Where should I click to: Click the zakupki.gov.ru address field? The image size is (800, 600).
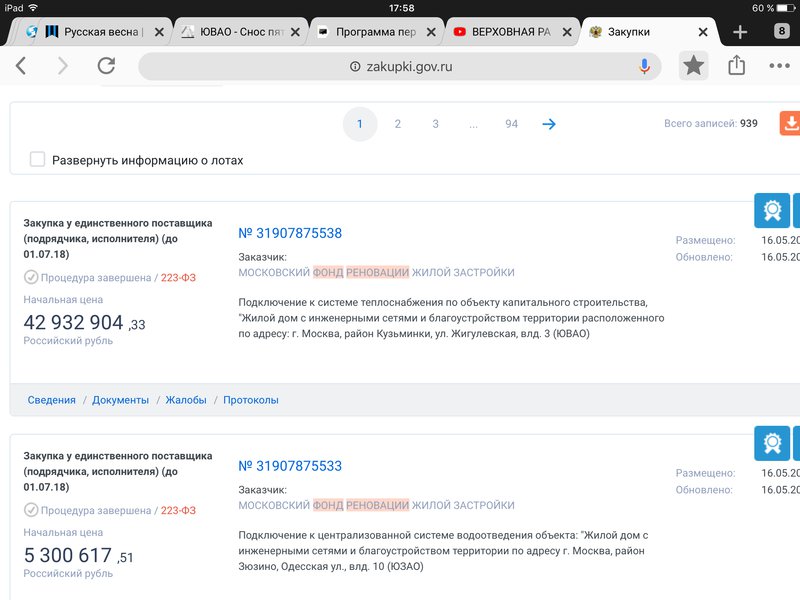pyautogui.click(x=400, y=66)
